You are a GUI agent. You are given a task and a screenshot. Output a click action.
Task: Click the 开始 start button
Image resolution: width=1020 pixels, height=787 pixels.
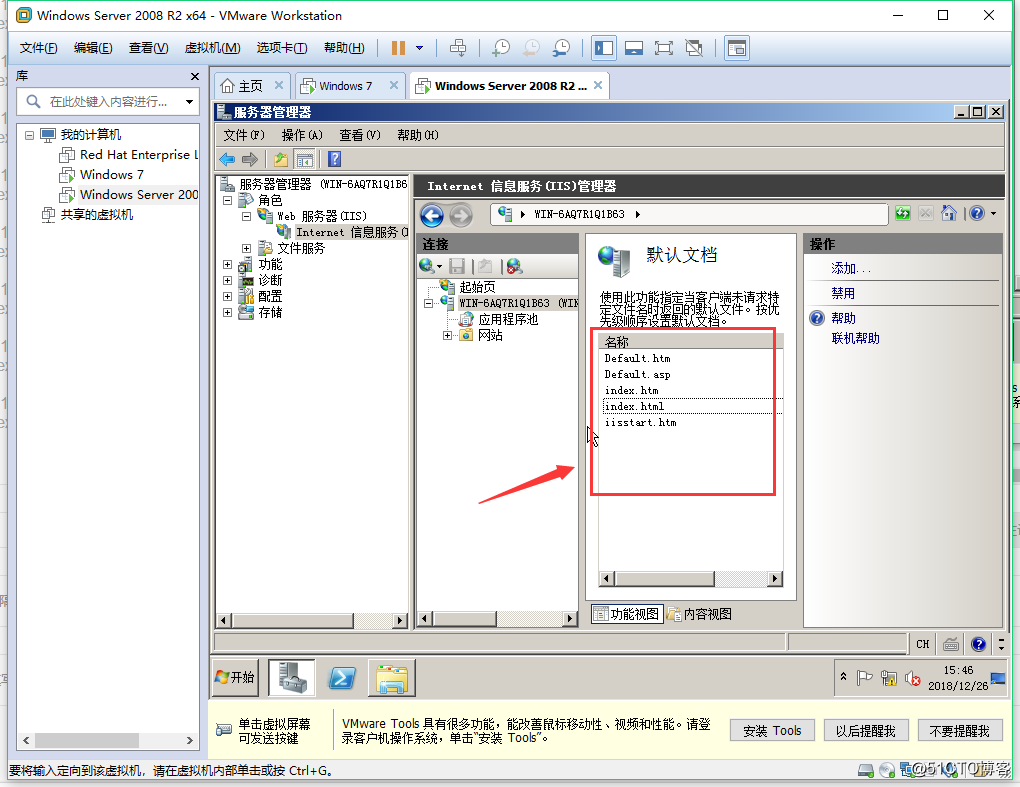click(235, 678)
